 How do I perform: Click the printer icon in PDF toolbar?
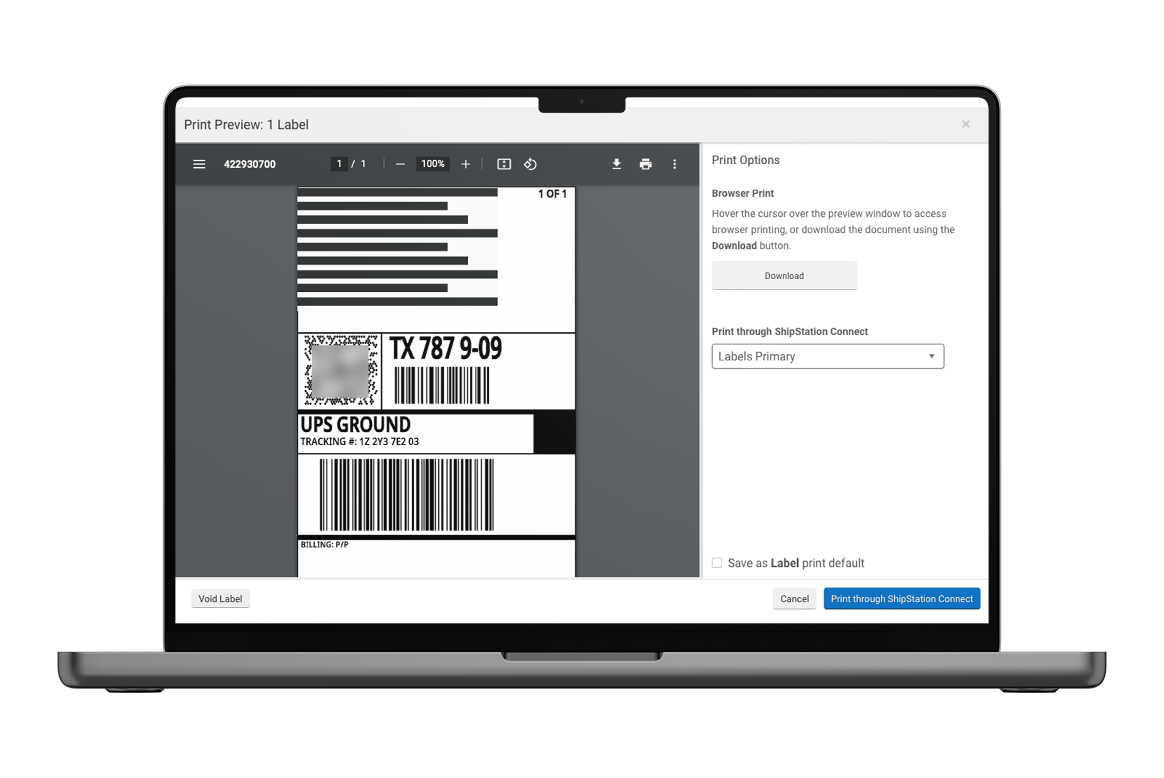tap(646, 164)
